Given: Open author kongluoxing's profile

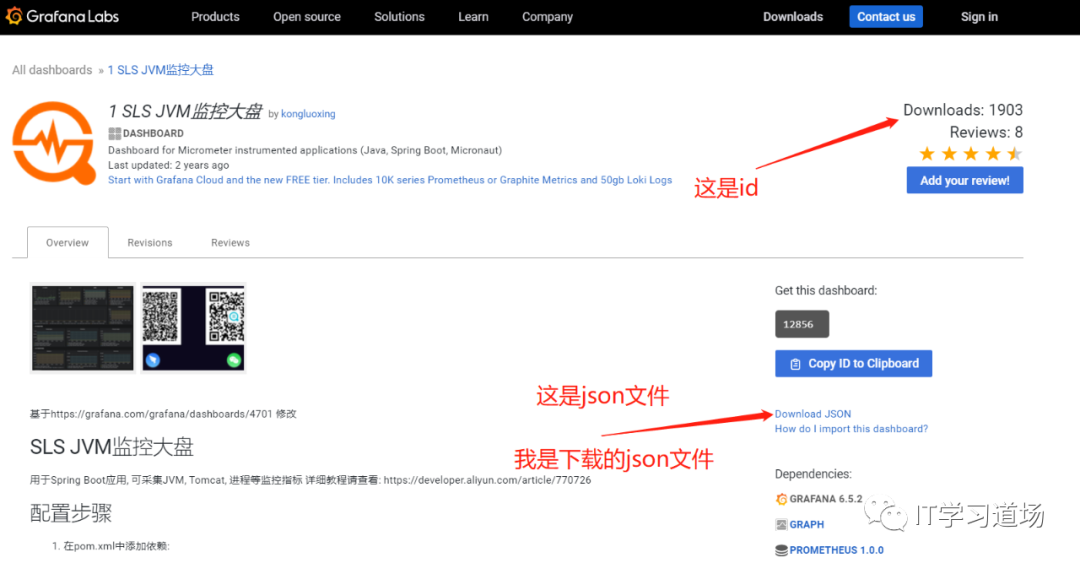Looking at the screenshot, I should click(308, 114).
